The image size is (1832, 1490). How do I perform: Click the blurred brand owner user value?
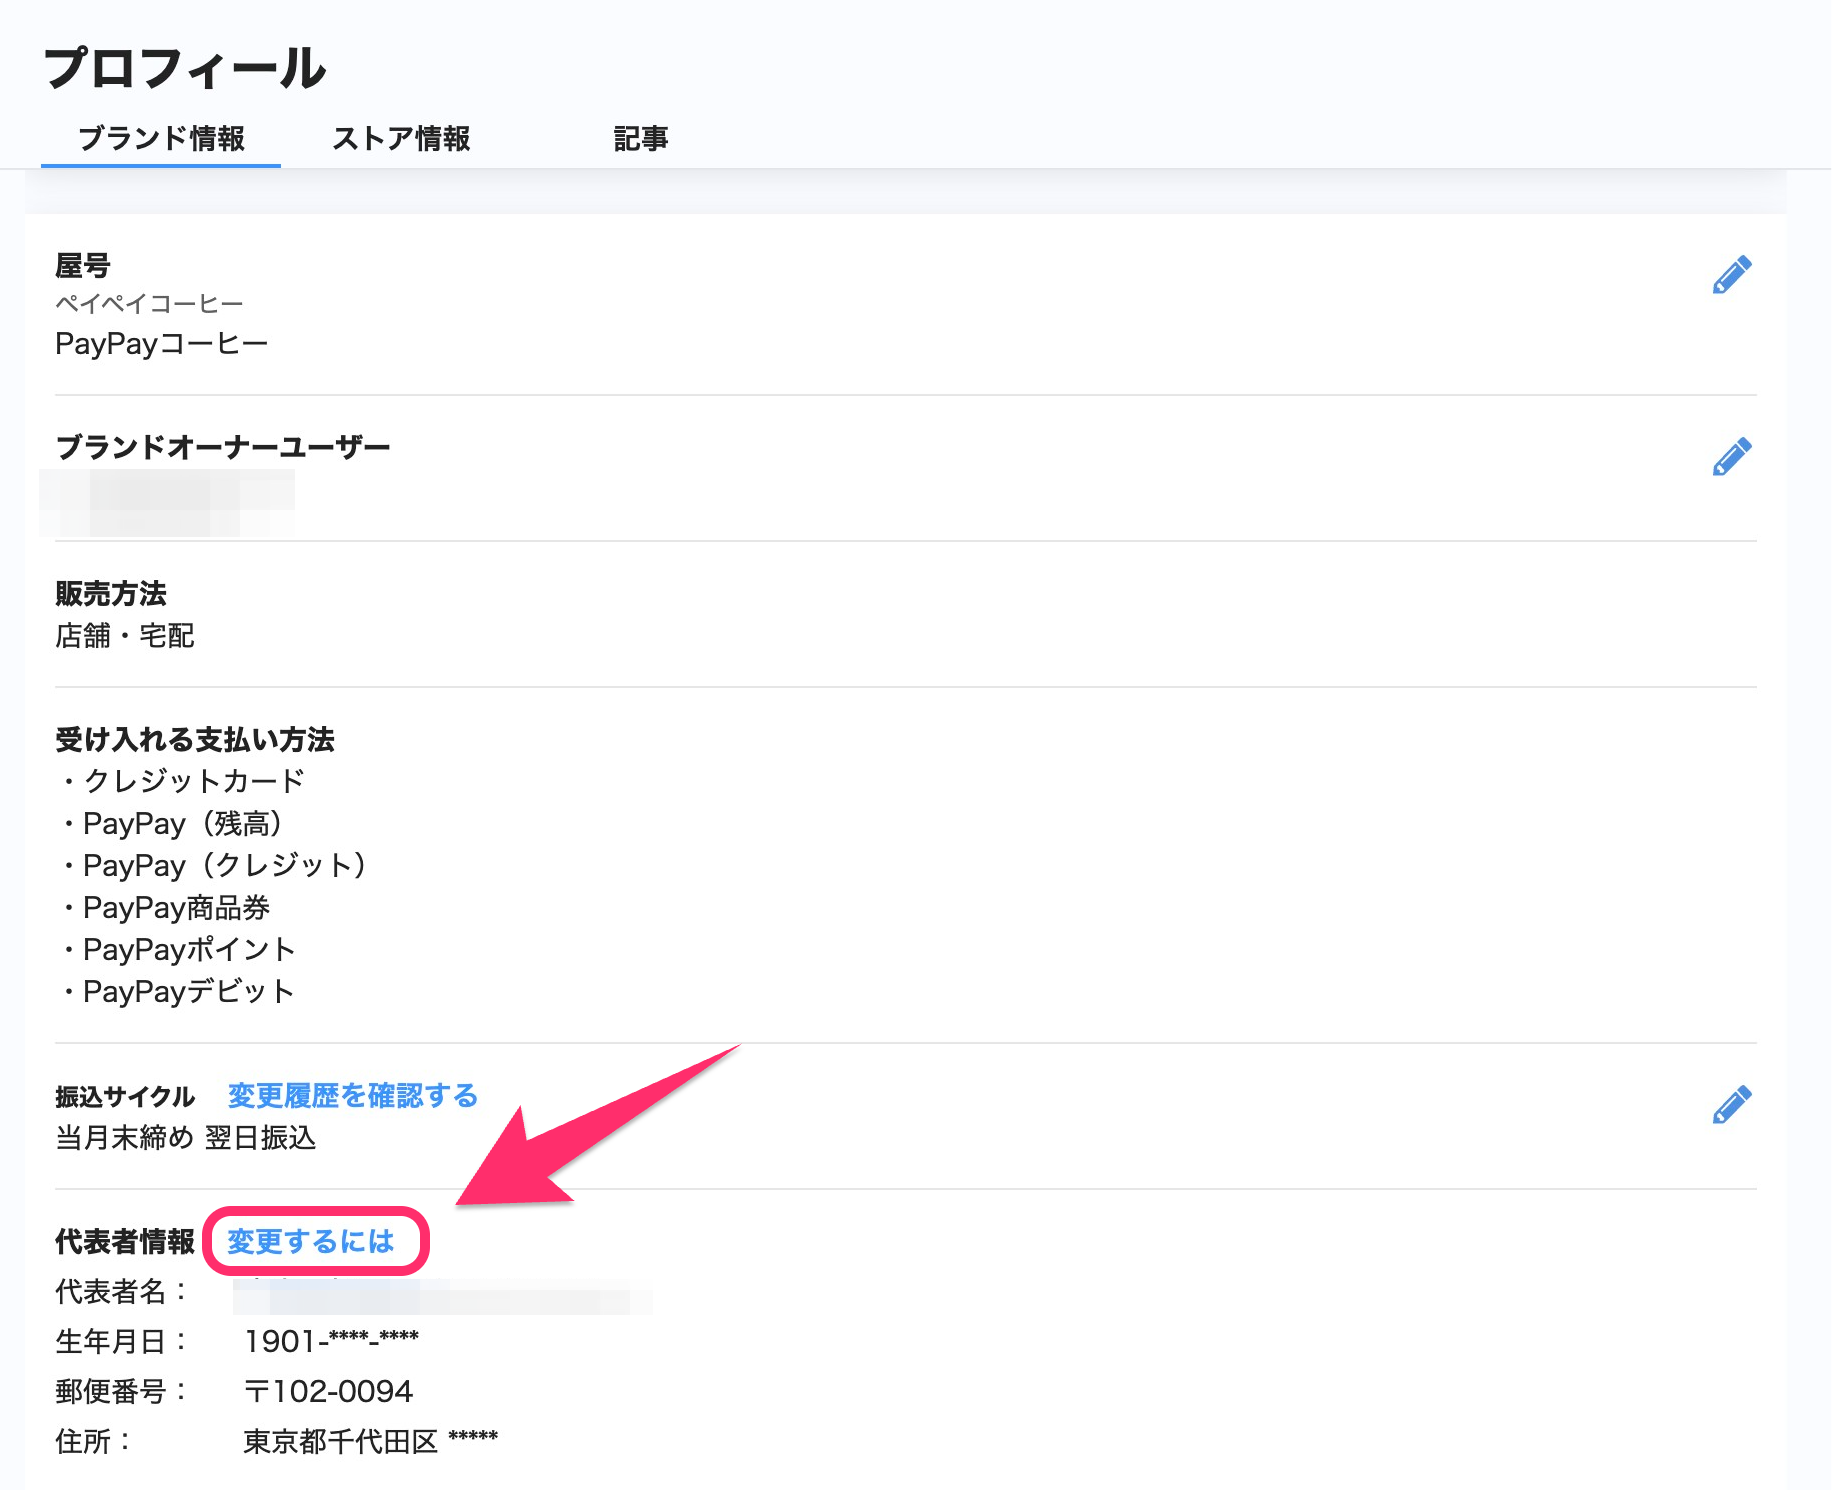(x=167, y=502)
